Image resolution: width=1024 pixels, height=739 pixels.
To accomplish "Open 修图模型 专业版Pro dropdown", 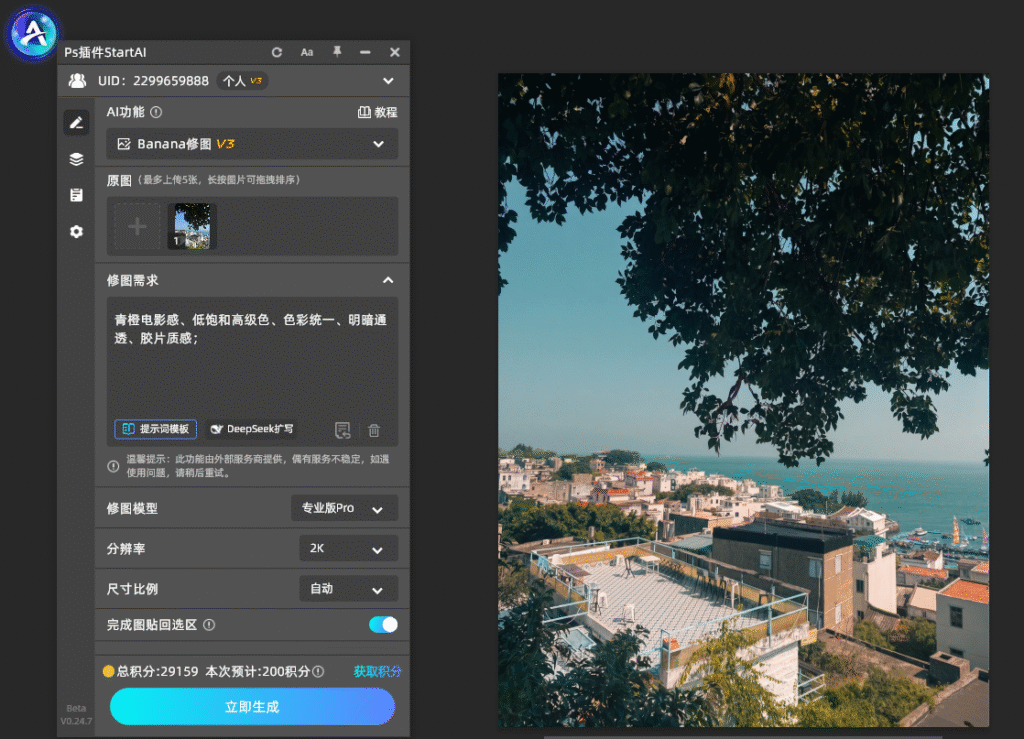I will coord(344,509).
